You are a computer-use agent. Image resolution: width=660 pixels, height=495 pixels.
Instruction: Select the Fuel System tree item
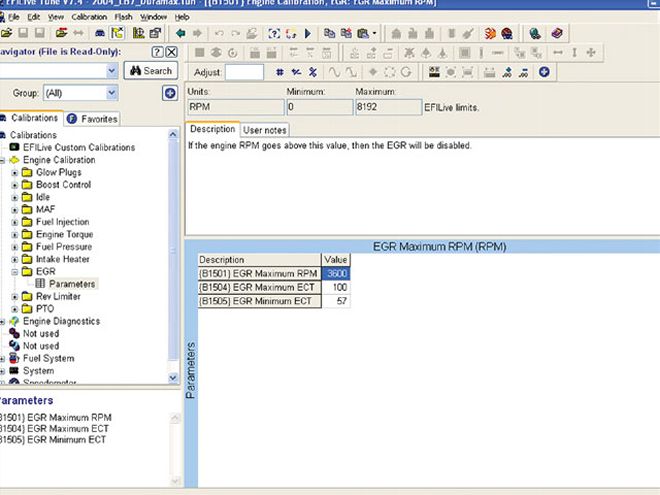(48, 358)
